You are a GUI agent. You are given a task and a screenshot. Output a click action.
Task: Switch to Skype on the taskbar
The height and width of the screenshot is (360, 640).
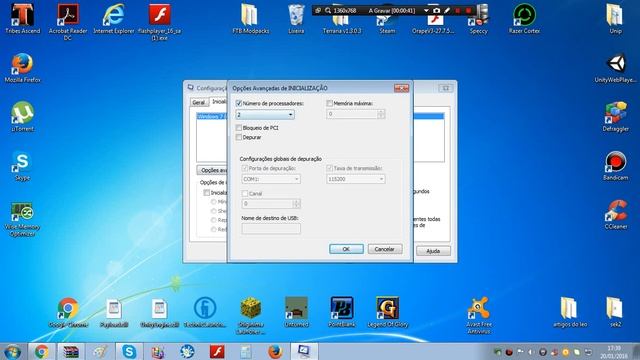point(129,351)
